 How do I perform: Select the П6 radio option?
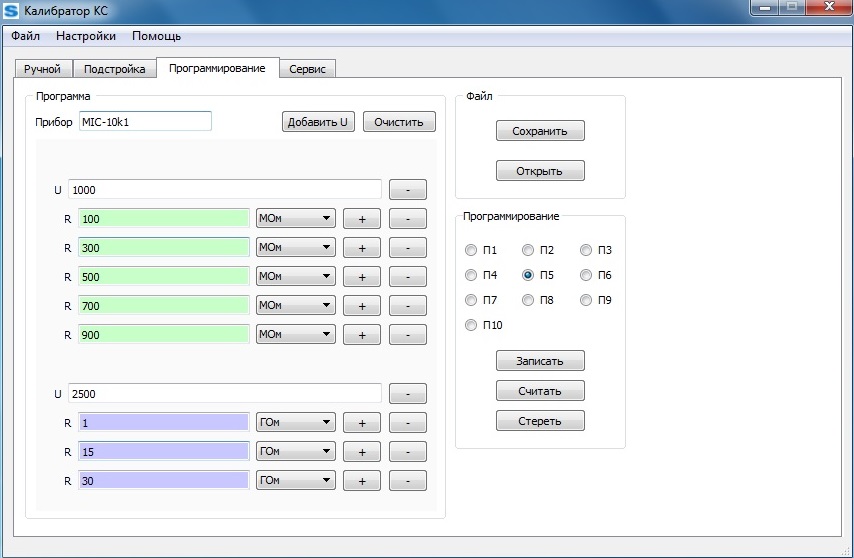(x=586, y=275)
